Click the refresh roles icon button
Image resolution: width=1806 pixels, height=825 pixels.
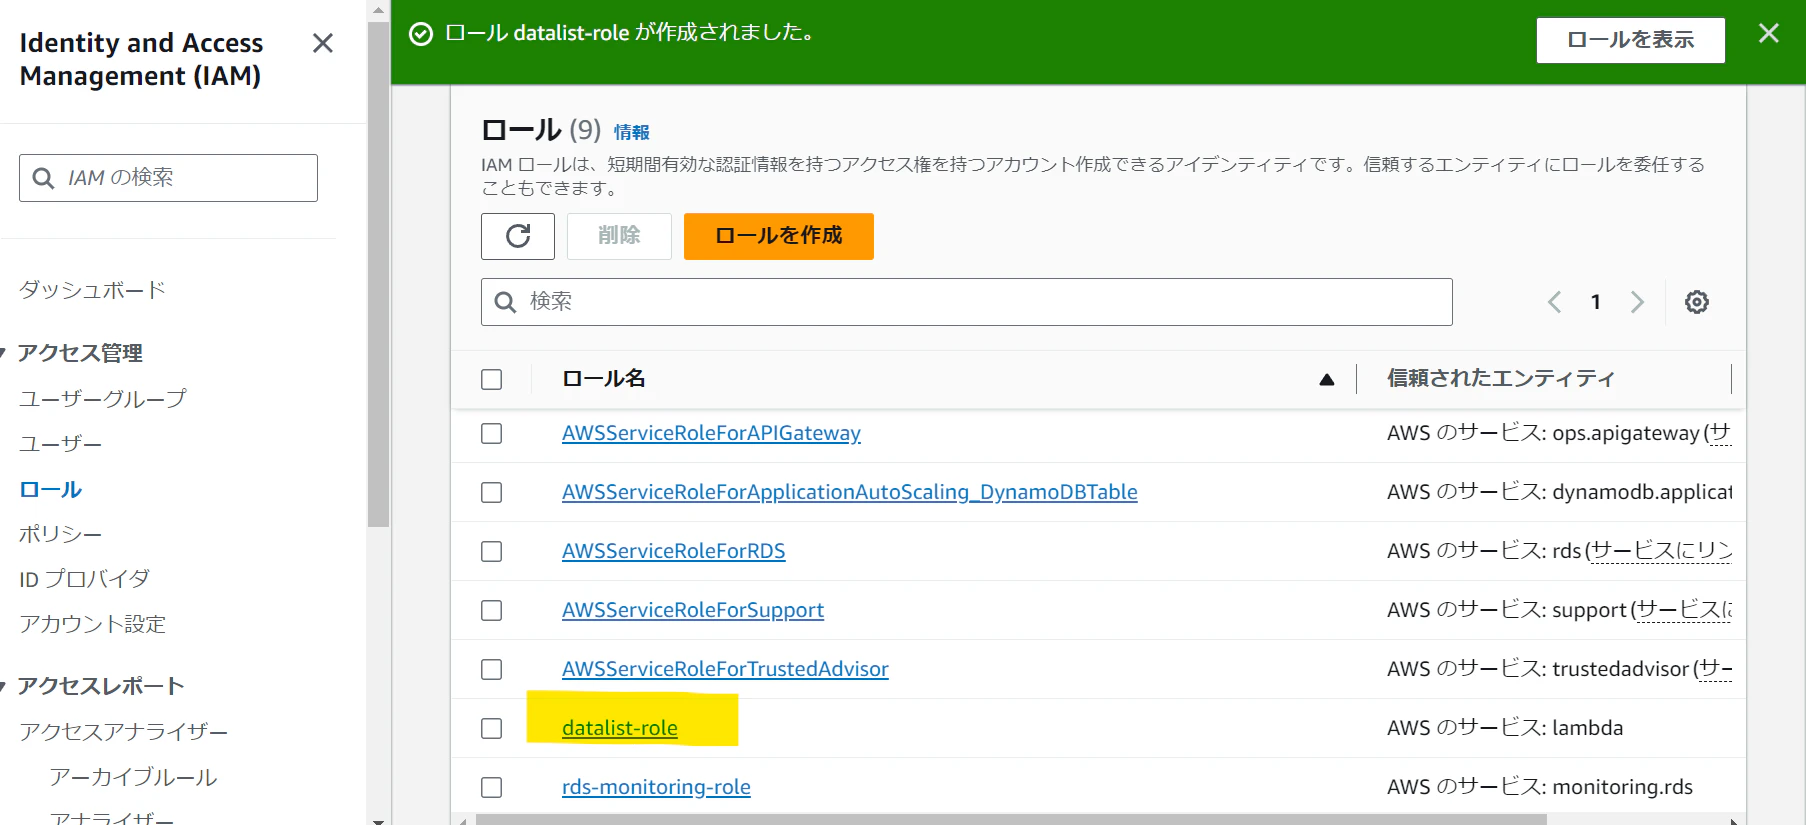518,236
